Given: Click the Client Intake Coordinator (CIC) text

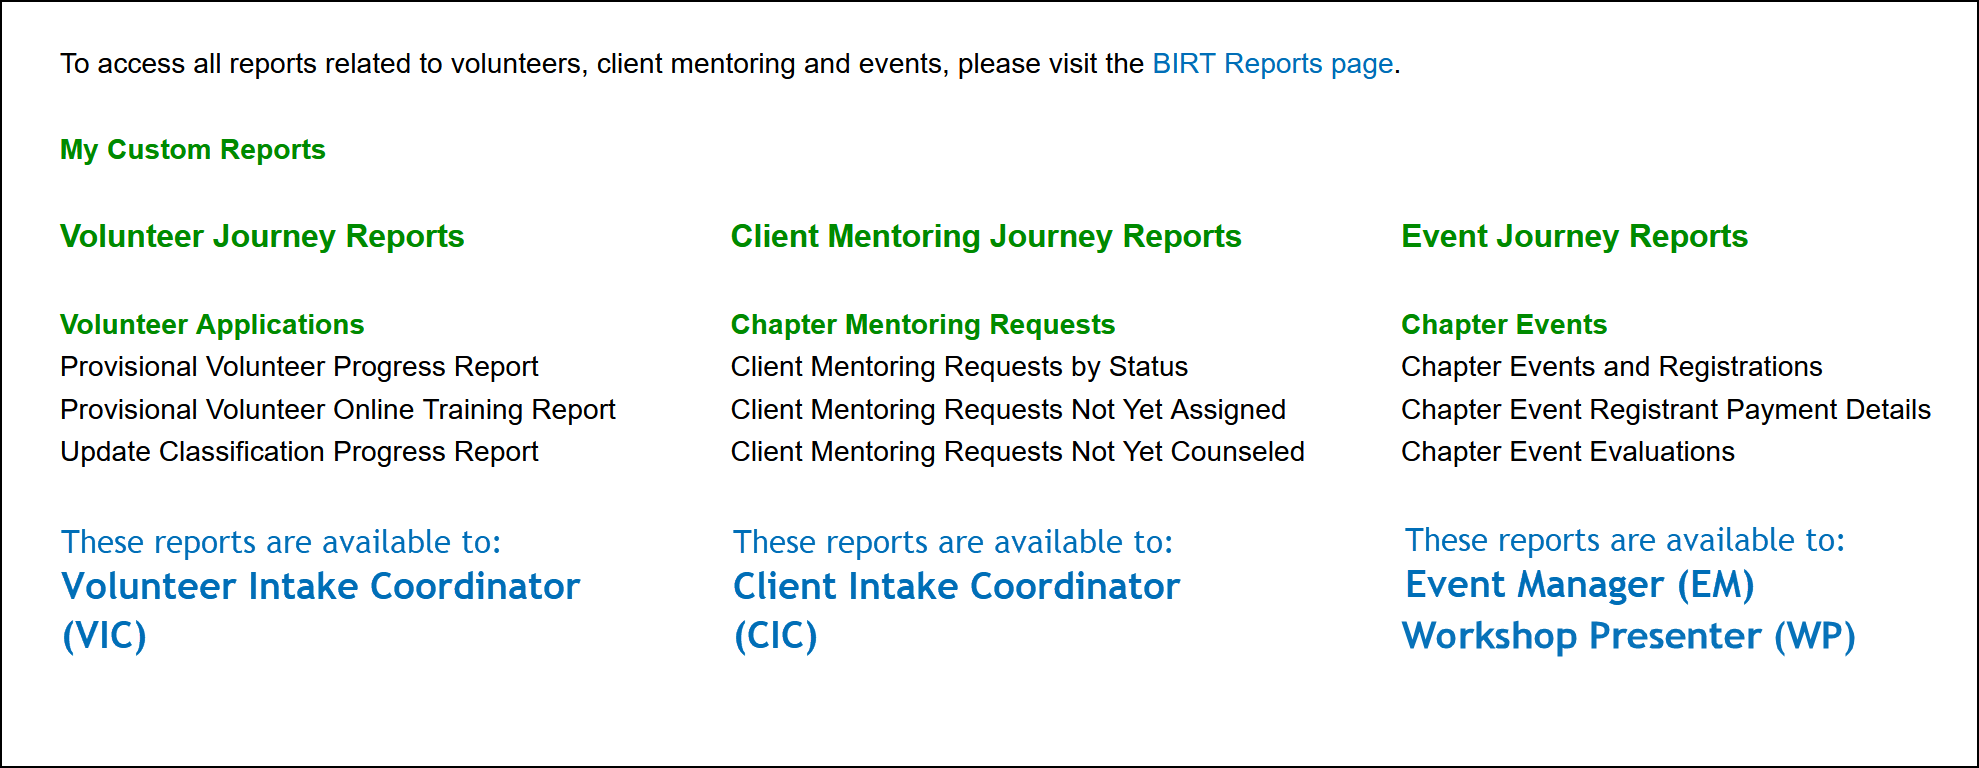Looking at the screenshot, I should [956, 587].
